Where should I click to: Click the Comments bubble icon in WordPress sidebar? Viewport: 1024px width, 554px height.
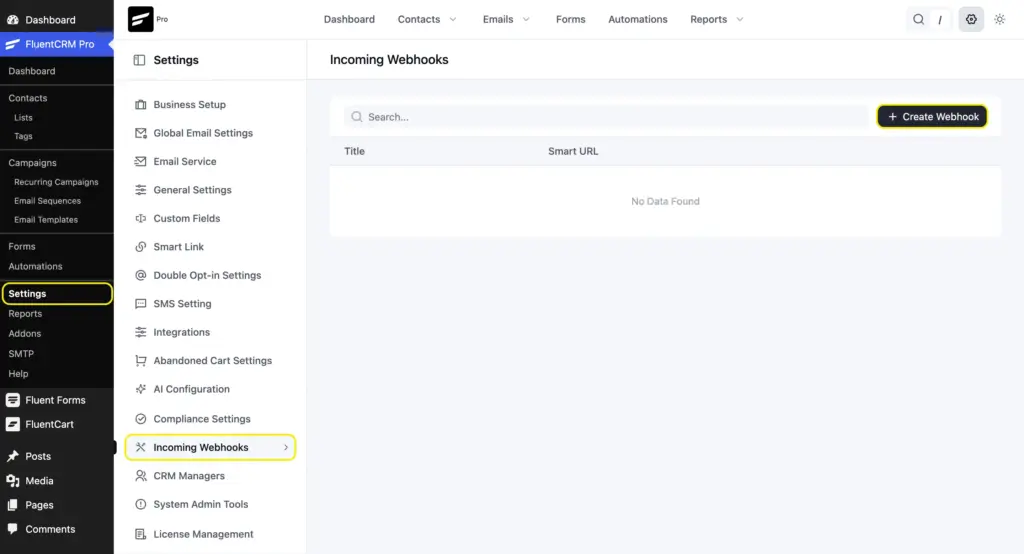coord(12,529)
